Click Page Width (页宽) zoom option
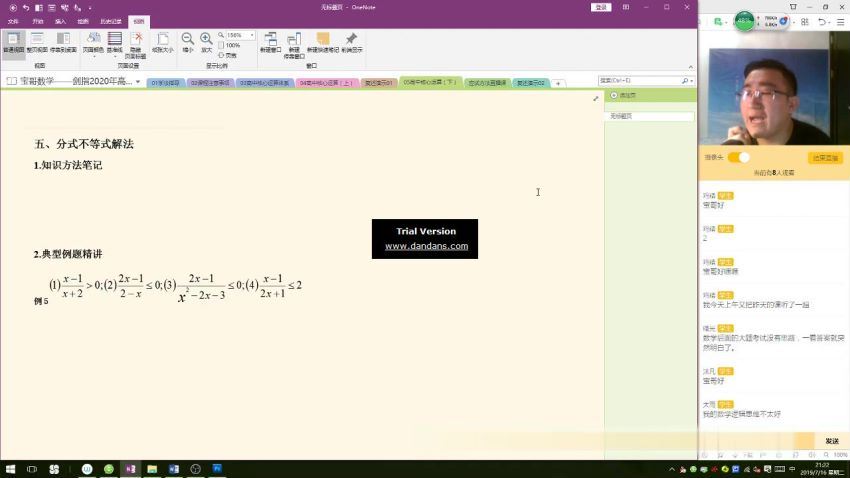The image size is (850, 478). [x=228, y=55]
